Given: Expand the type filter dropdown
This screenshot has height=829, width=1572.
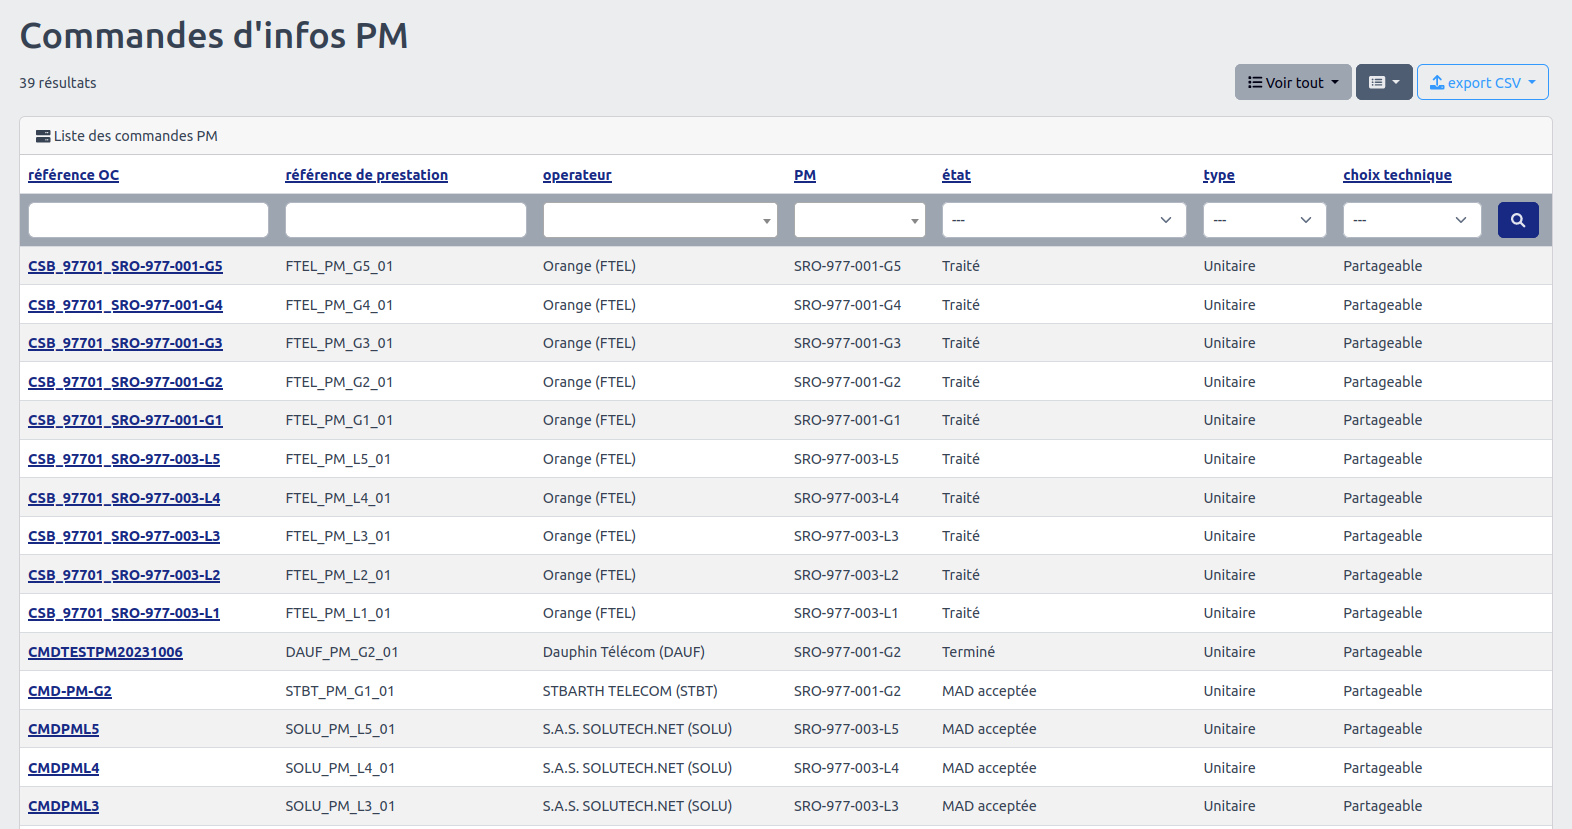Looking at the screenshot, I should pyautogui.click(x=1264, y=220).
